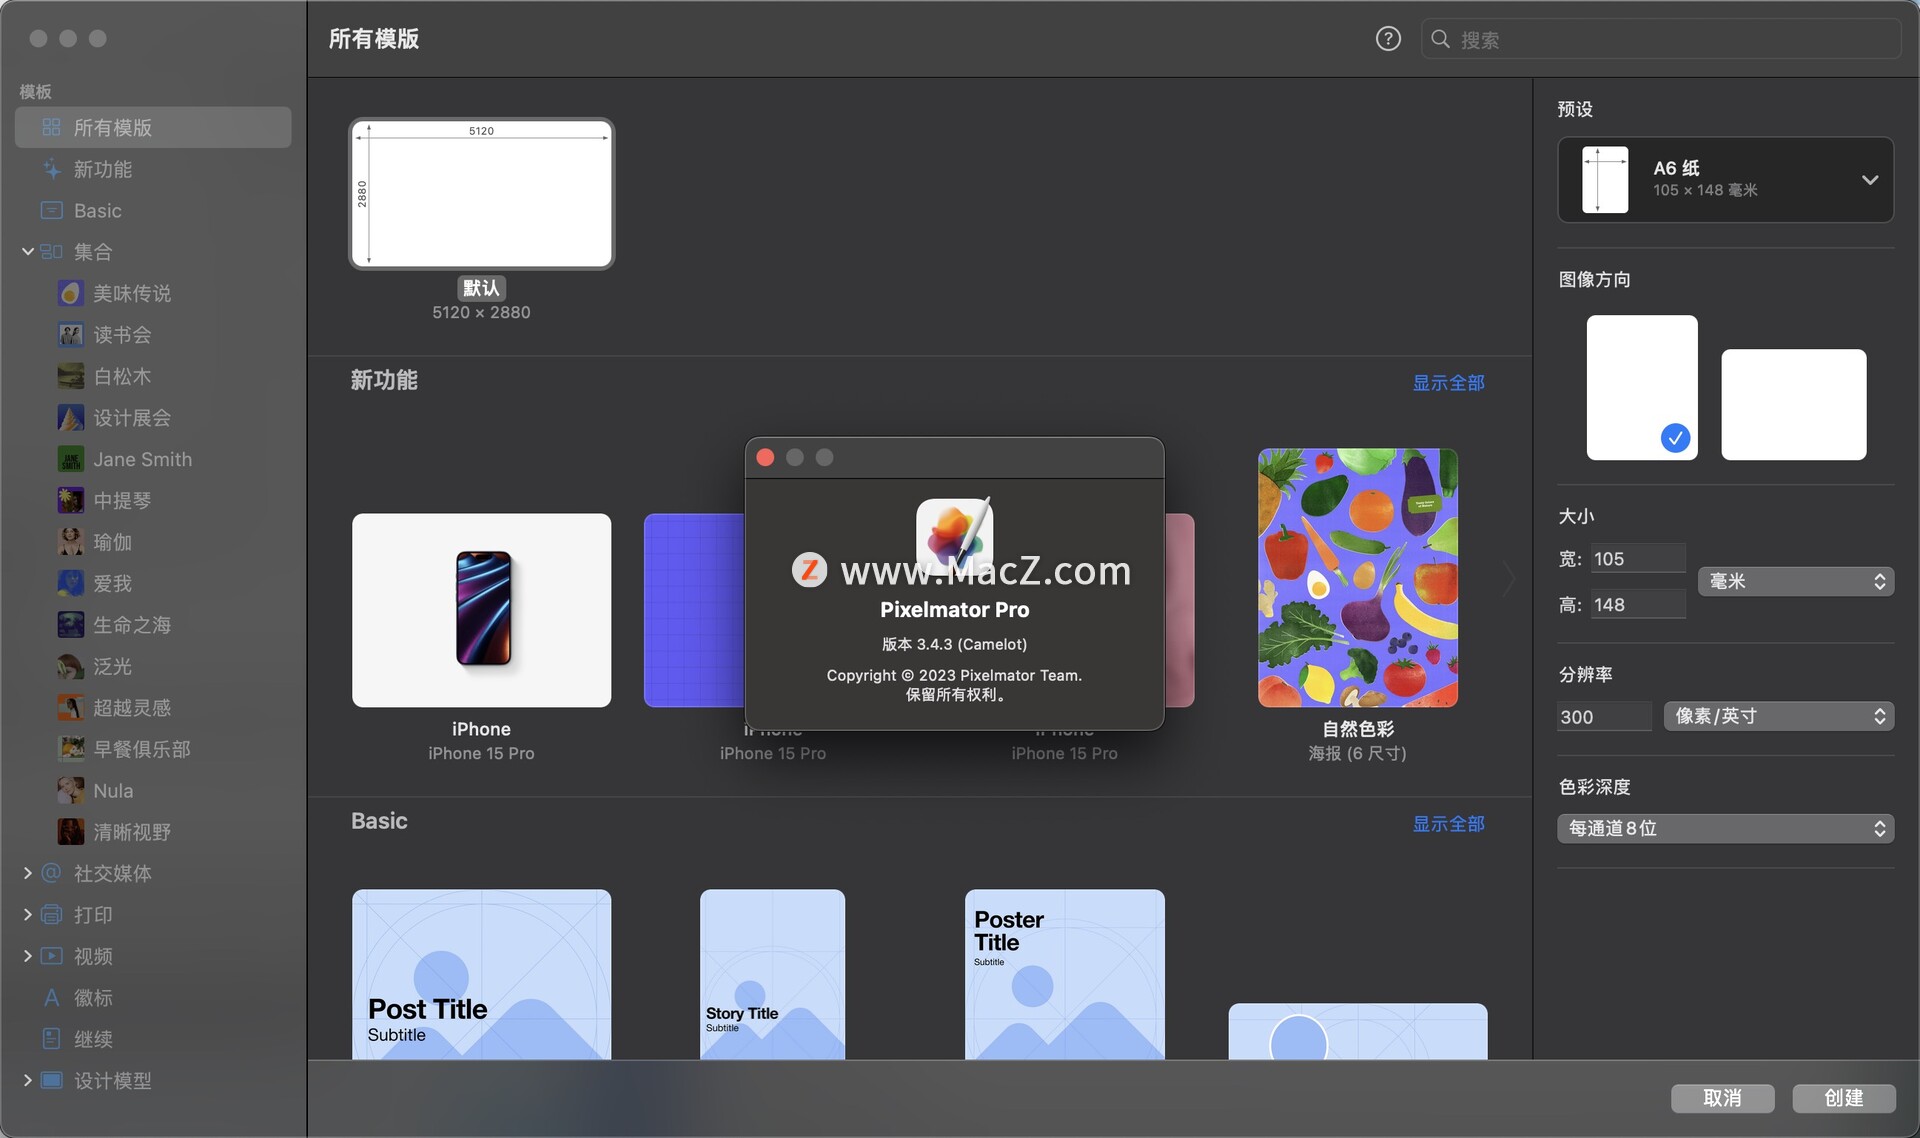The image size is (1920, 1138).
Task: Click the 搜索 search field
Action: [1661, 39]
